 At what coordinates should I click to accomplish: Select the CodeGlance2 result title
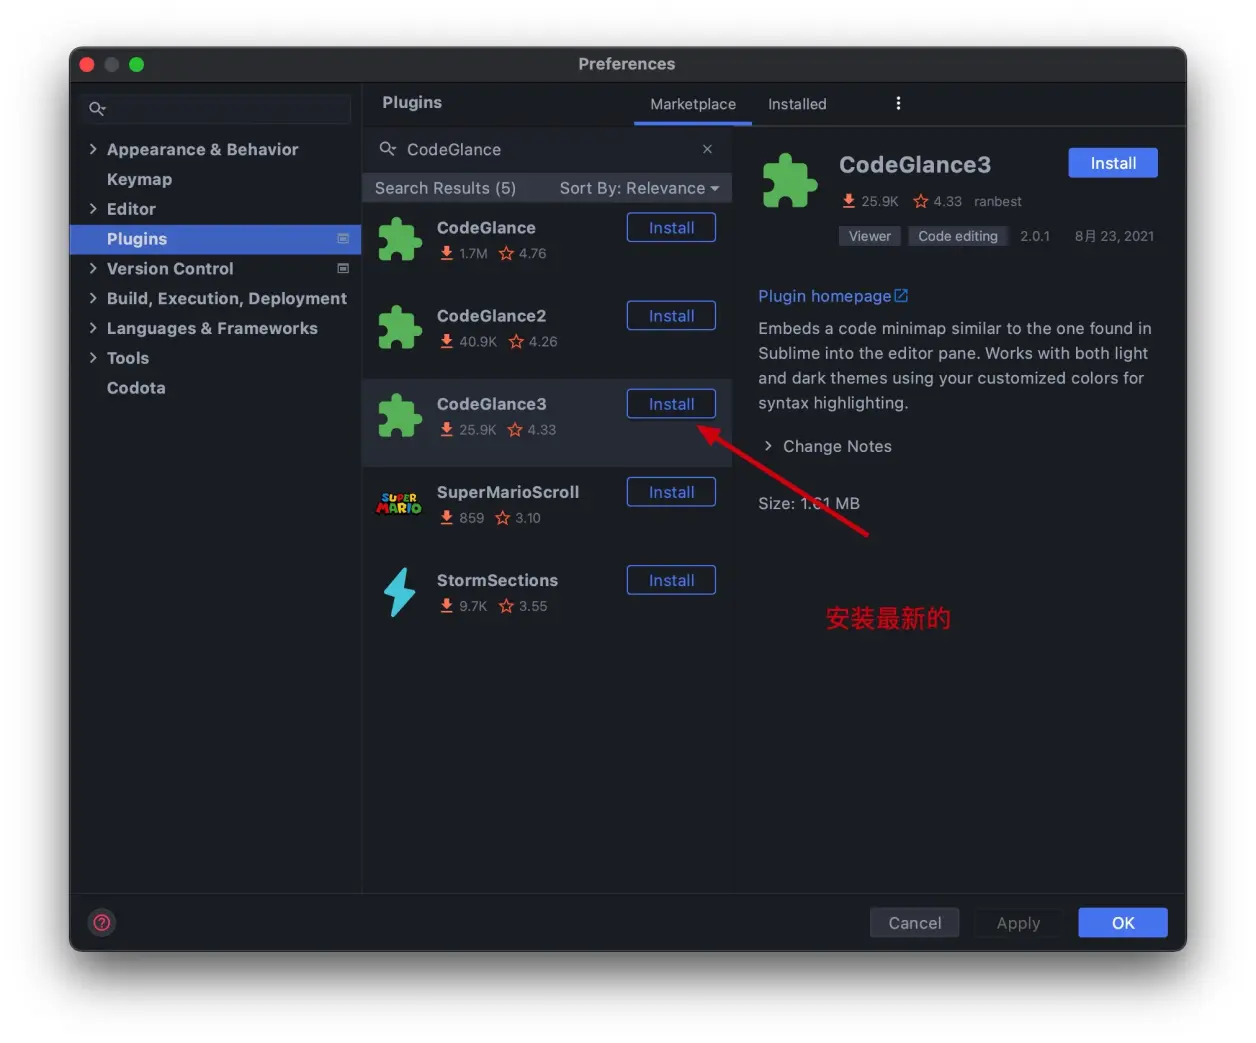click(491, 316)
